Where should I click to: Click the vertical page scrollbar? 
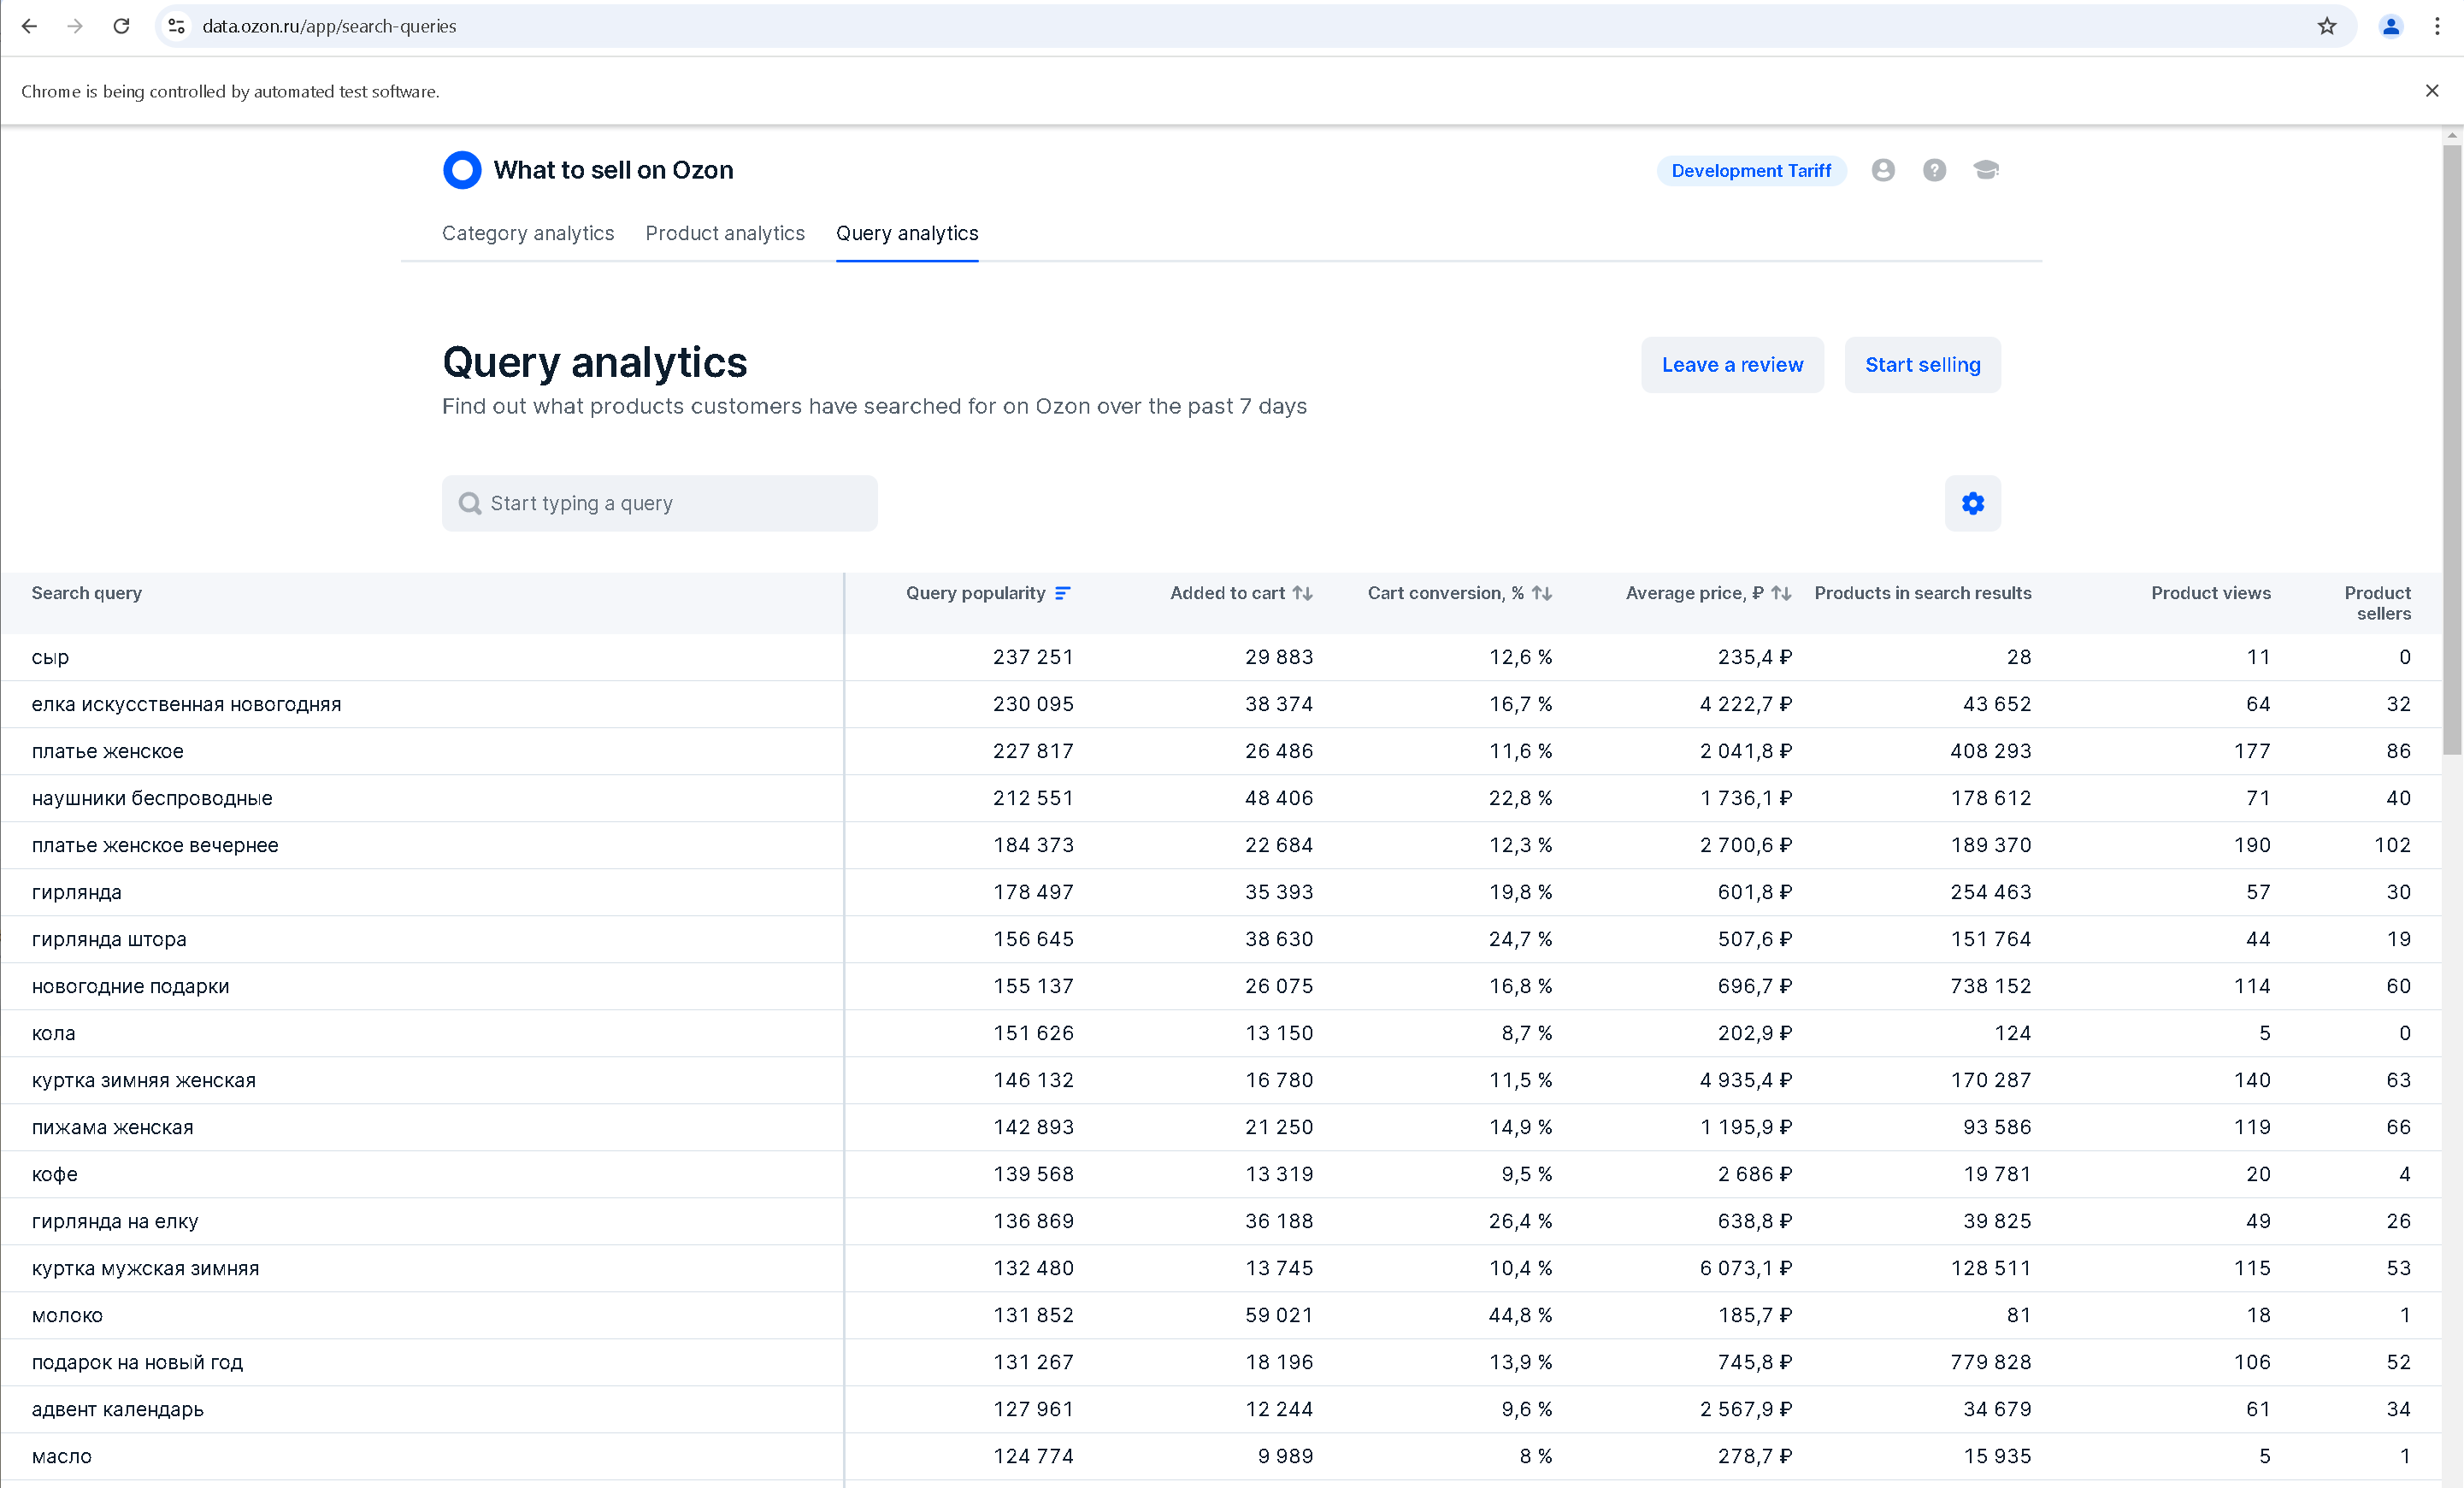pos(2452,450)
